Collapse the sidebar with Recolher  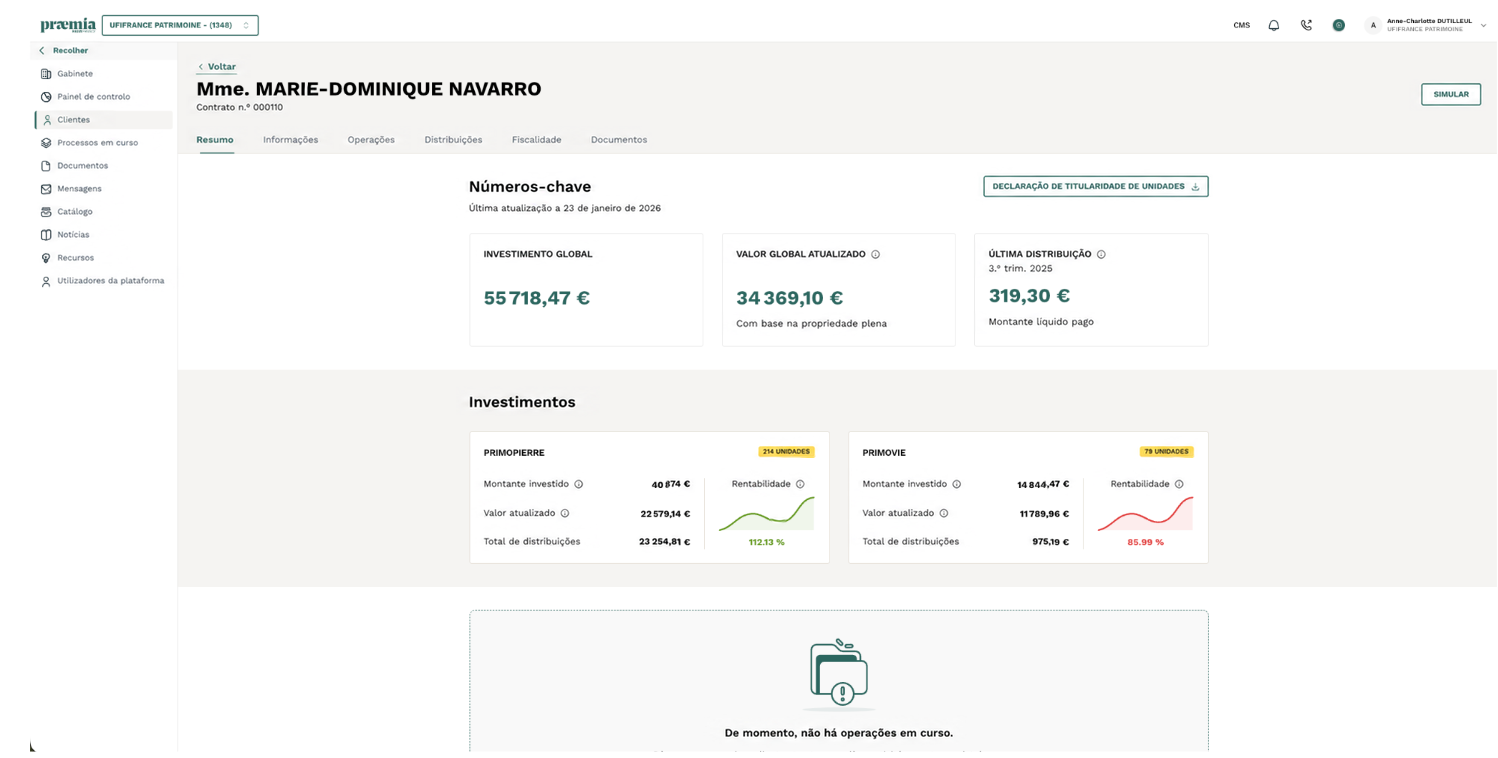click(64, 51)
